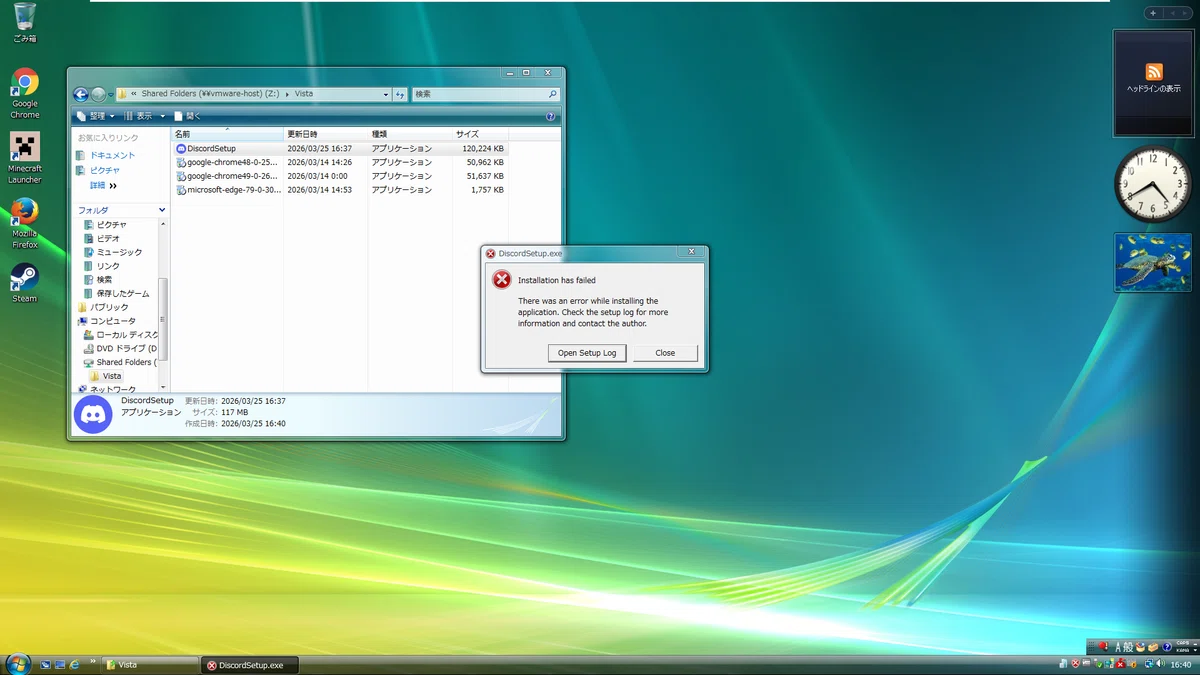The height and width of the screenshot is (675, 1200).
Task: Switch to the Vista taskbar button
Action: coord(150,665)
